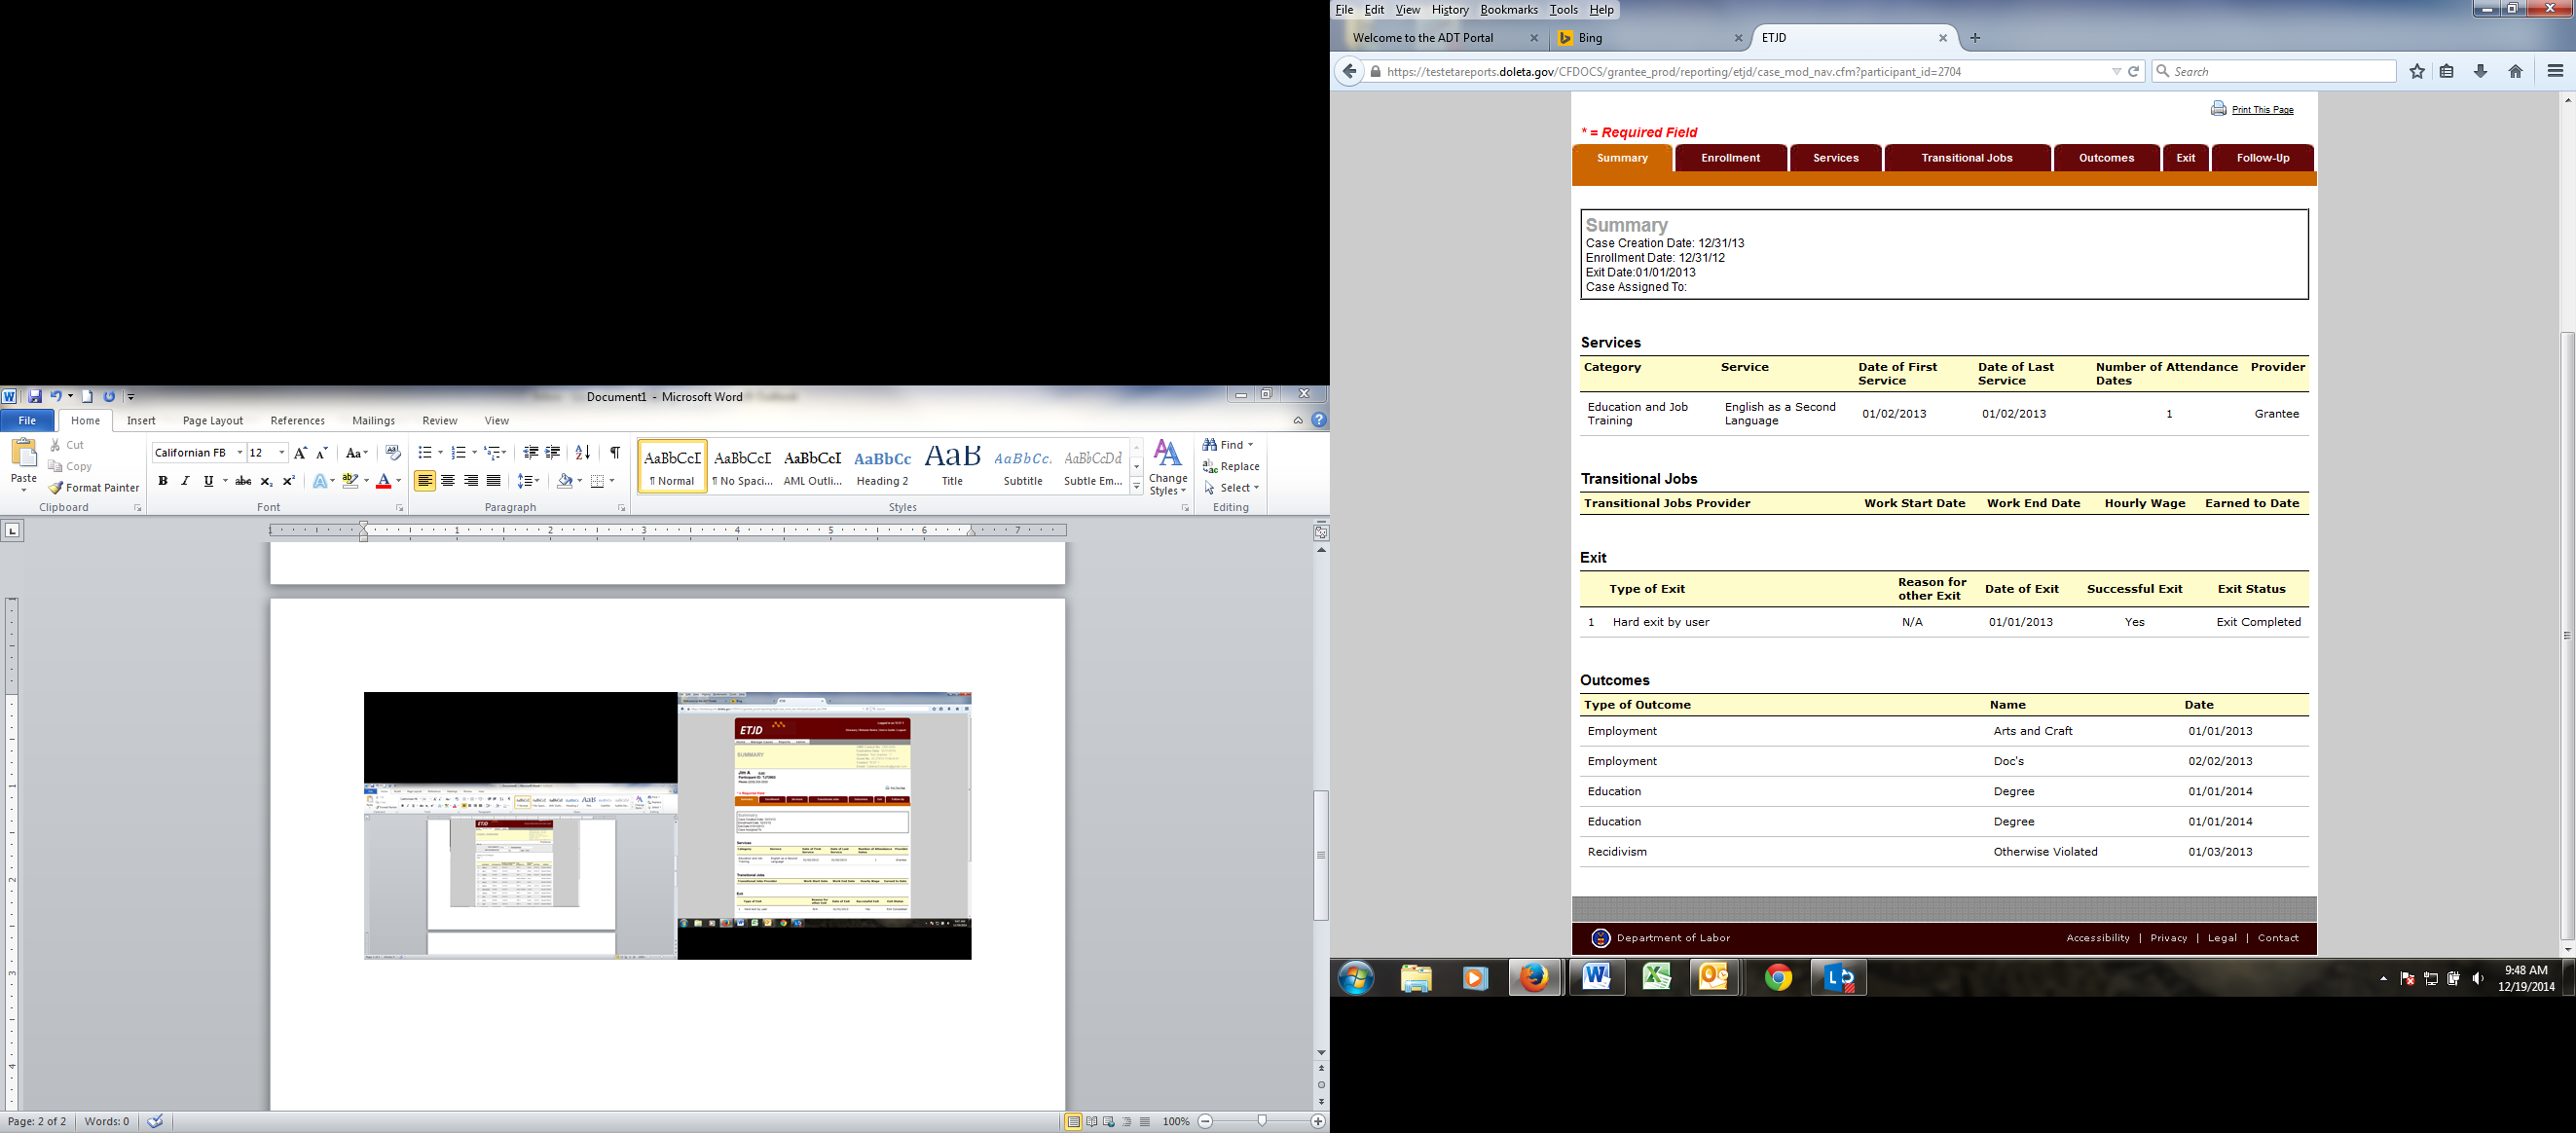2576x1133 pixels.
Task: Show paragraph marks with the pilcrow icon
Action: coord(615,453)
